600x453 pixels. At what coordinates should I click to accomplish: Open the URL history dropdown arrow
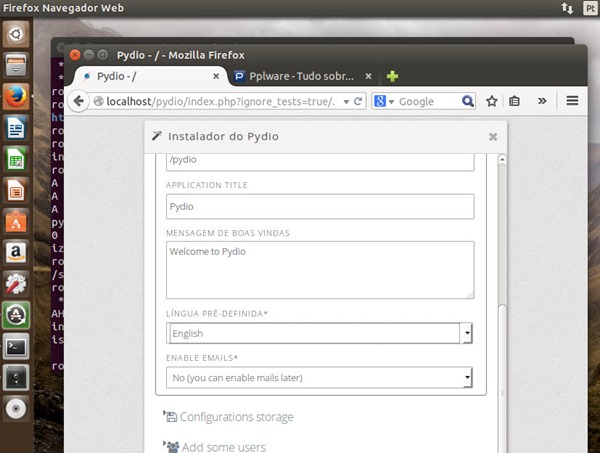(x=346, y=102)
